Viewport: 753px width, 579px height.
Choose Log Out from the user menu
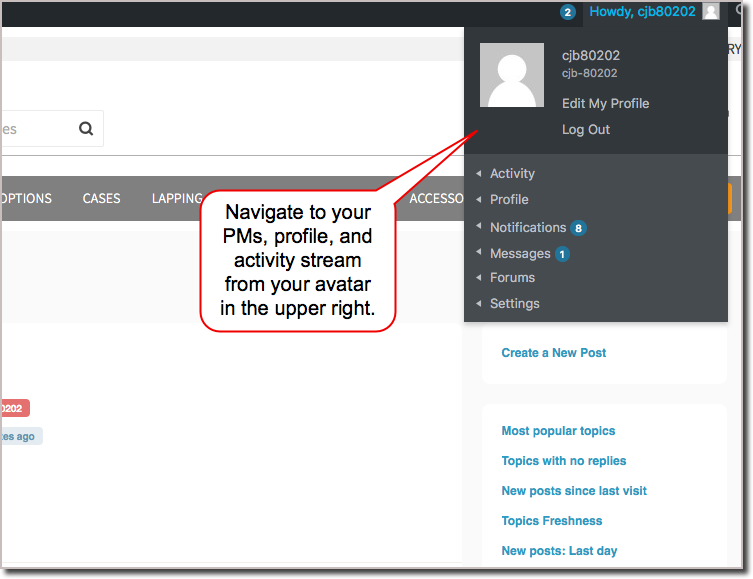(x=586, y=129)
